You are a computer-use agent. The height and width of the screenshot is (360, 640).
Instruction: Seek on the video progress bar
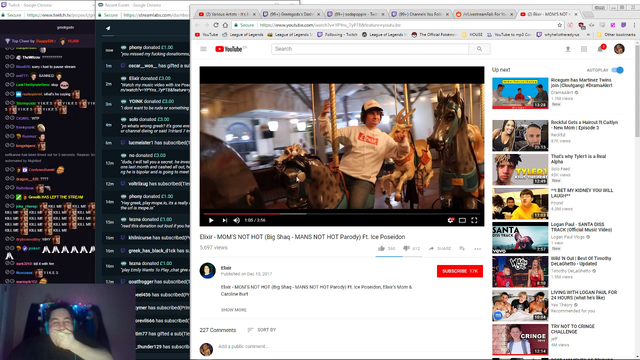pos(342,213)
